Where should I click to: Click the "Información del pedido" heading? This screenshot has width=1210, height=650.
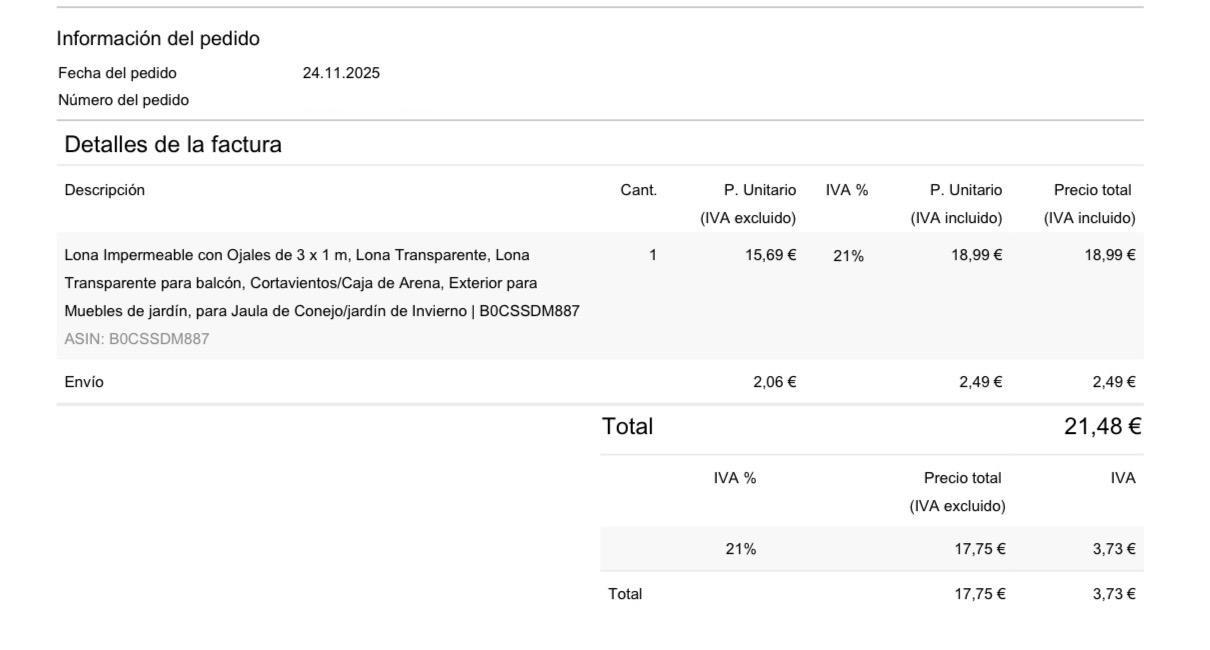coord(158,39)
